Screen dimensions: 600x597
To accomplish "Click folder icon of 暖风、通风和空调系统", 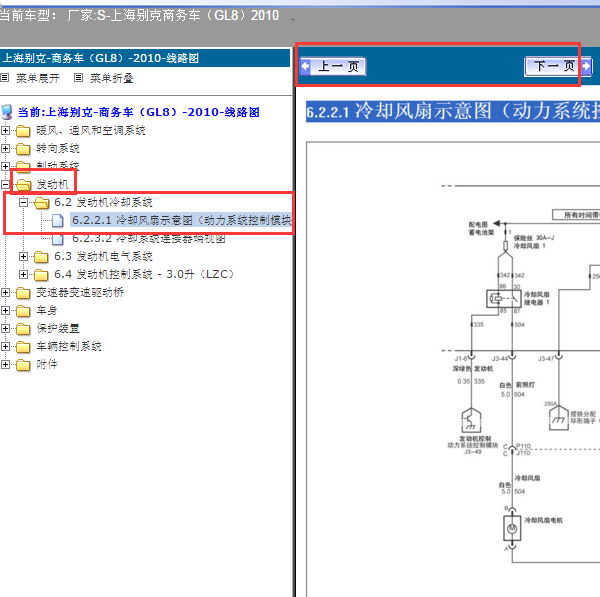I will [23, 131].
